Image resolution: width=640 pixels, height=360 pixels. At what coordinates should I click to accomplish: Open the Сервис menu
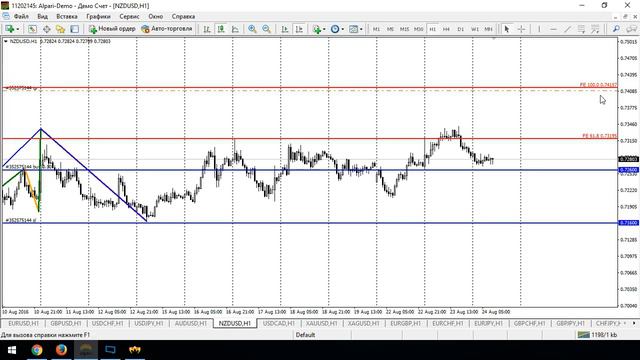coord(129,16)
